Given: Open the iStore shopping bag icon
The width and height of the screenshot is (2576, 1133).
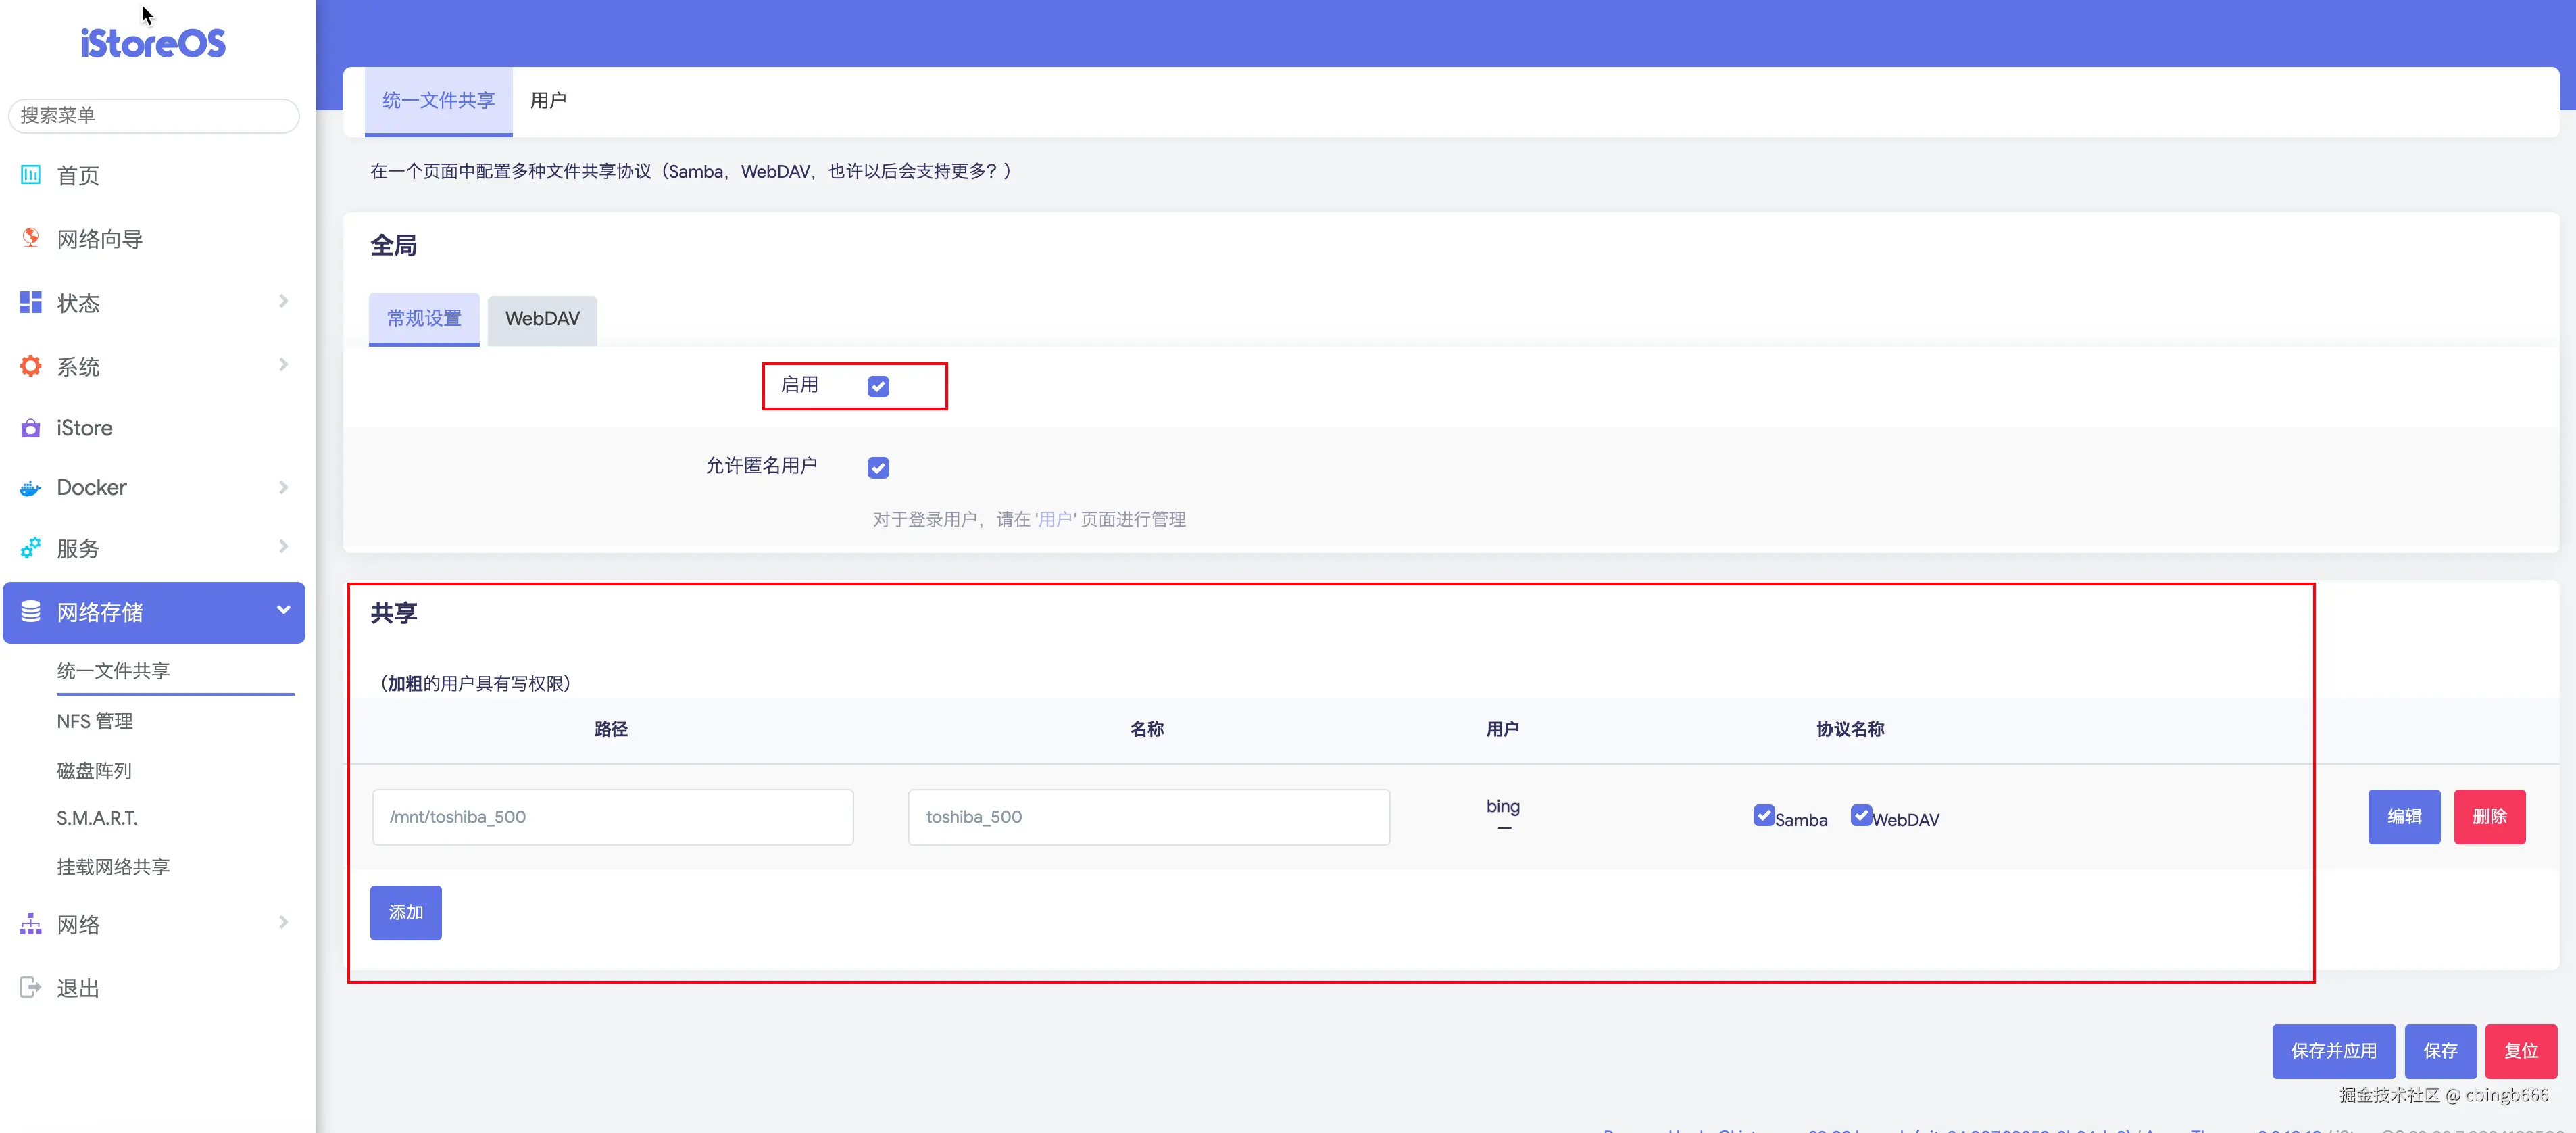Looking at the screenshot, I should click(x=31, y=428).
